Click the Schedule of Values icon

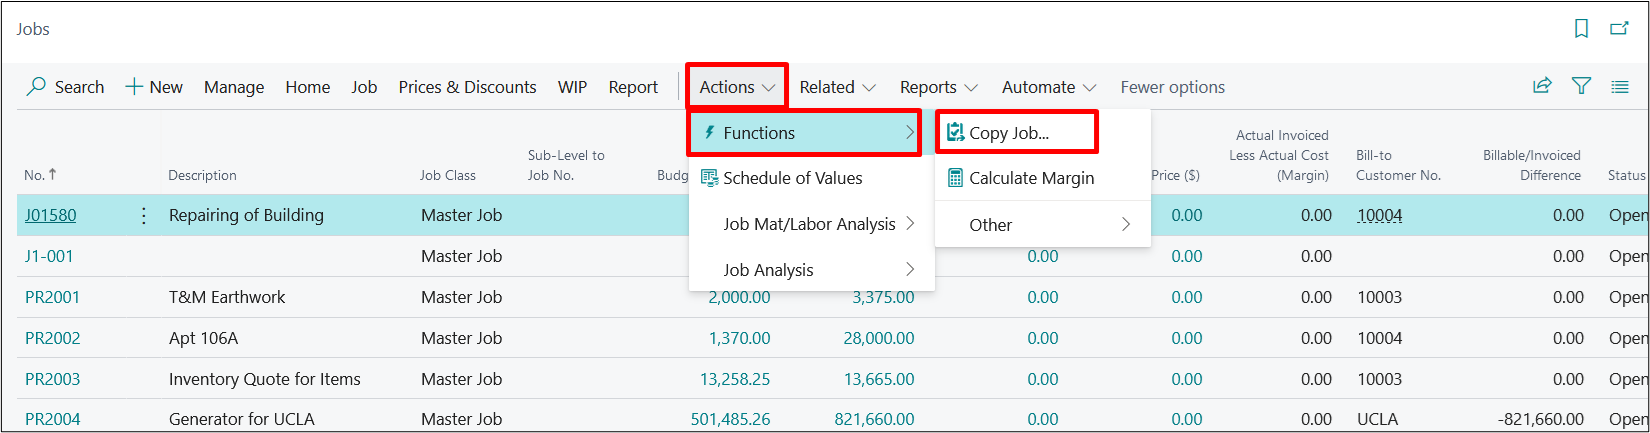coord(709,178)
